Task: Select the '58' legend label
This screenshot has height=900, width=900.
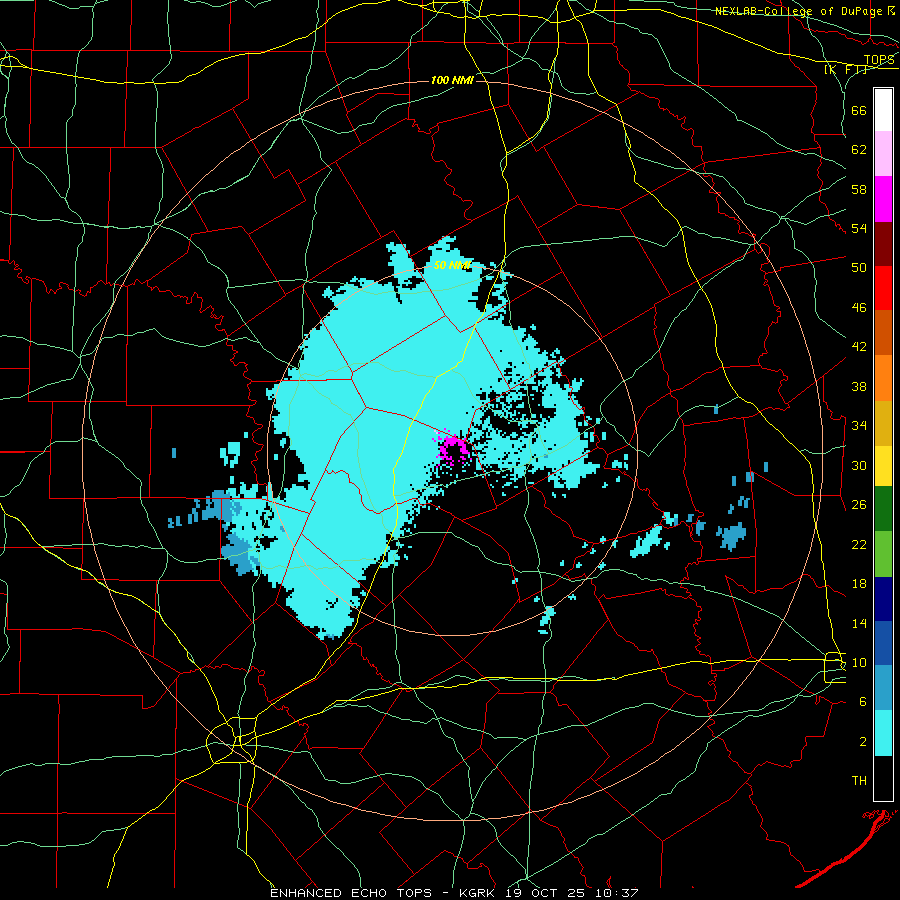Action: [x=859, y=189]
